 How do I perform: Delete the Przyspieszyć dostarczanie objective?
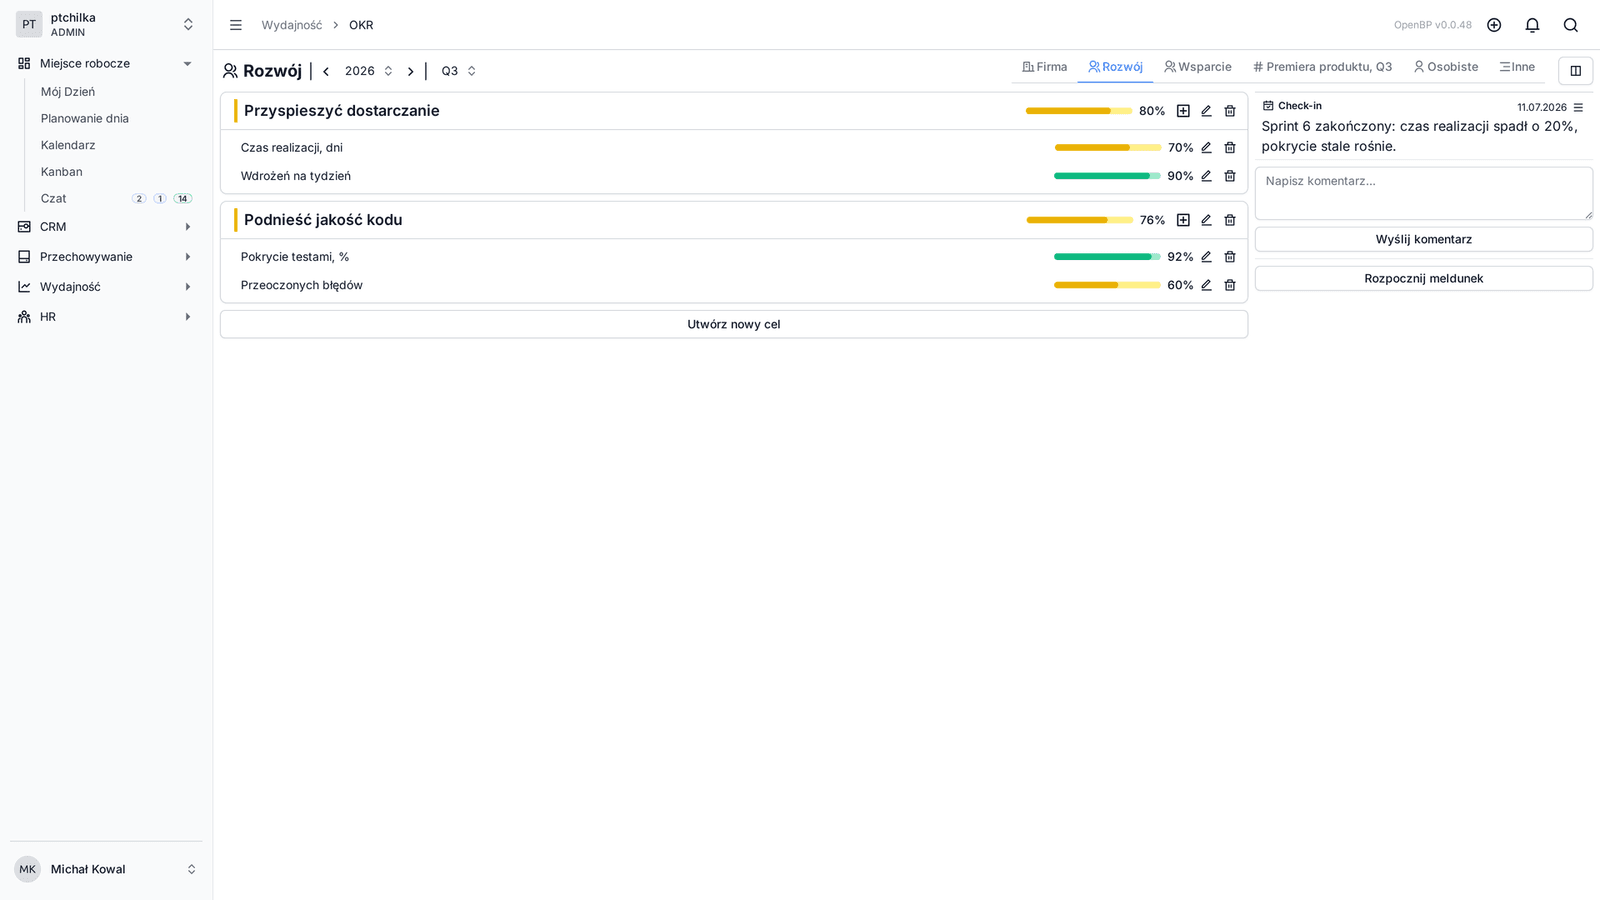[x=1230, y=111]
